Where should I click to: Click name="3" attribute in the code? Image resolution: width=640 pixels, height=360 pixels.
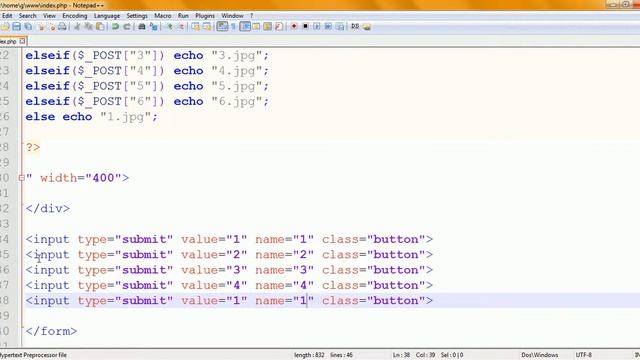point(284,270)
